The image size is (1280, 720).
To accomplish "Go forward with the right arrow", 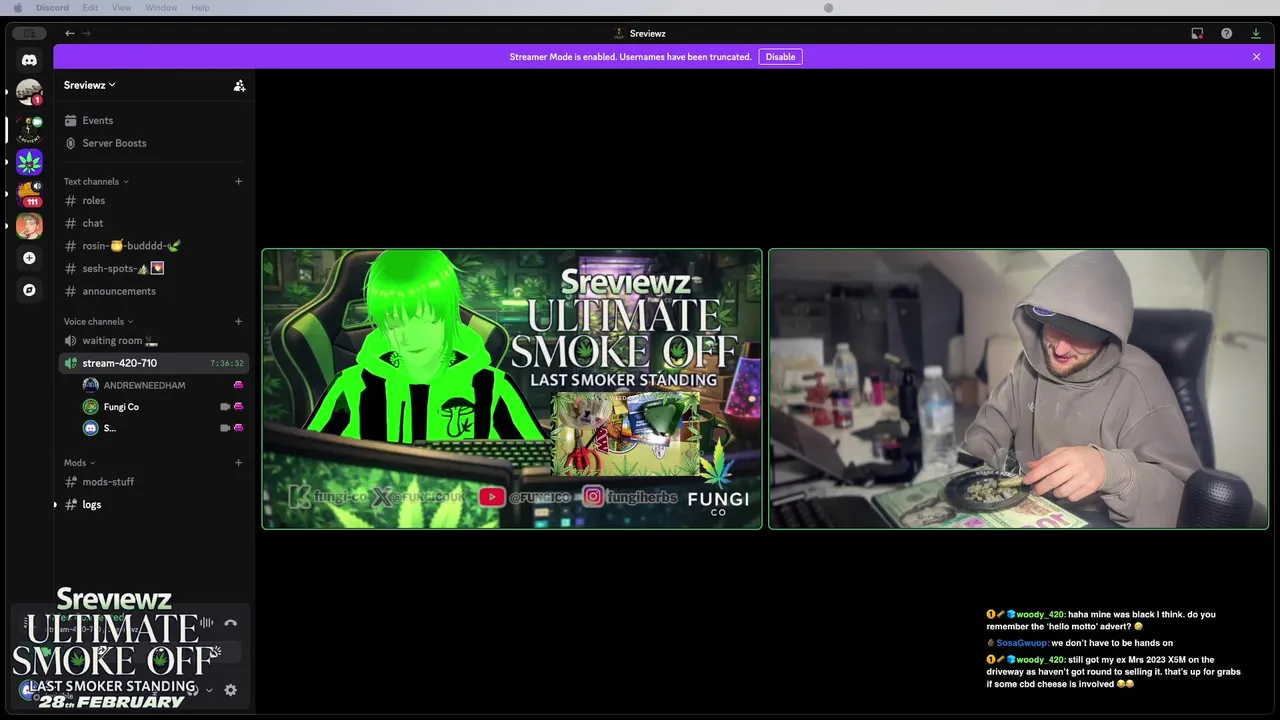I will tap(86, 33).
